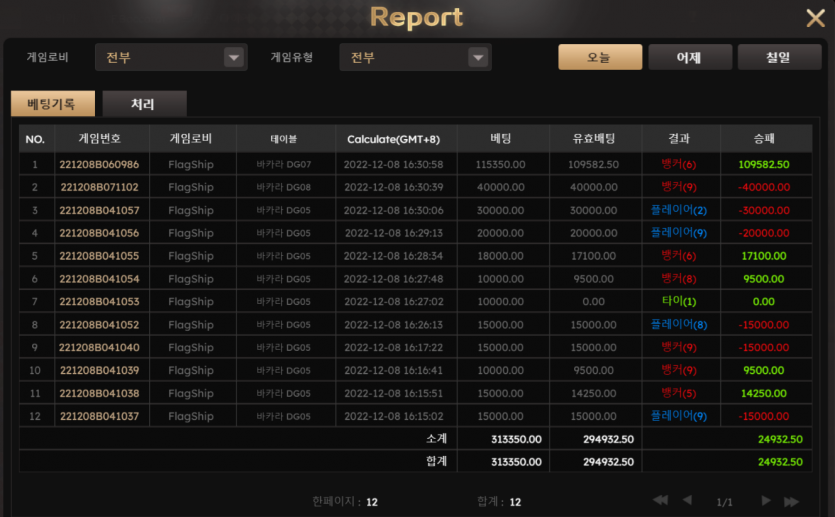The height and width of the screenshot is (517, 835).
Task: Click 합계 win/loss total 24932.50
Action: point(781,462)
